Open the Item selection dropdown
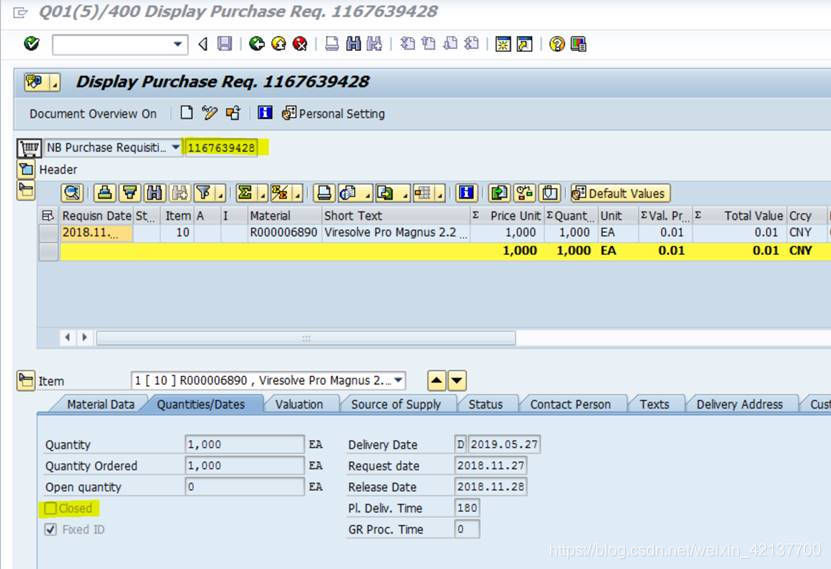The width and height of the screenshot is (831, 569). tap(398, 380)
